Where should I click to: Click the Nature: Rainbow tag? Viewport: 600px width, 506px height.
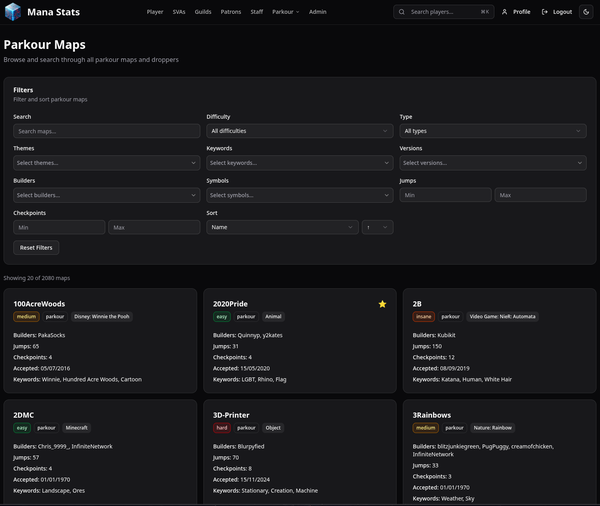pos(492,428)
